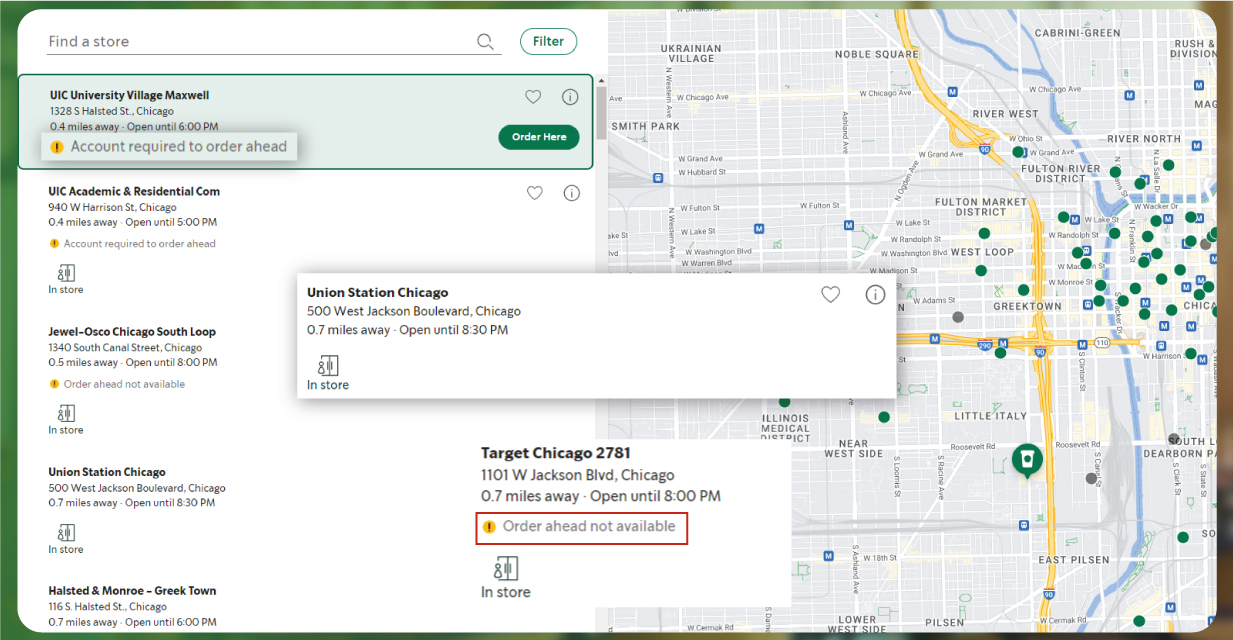This screenshot has width=1233, height=640.
Task: Click EAST PILSEN label on map
Action: coord(1074,560)
